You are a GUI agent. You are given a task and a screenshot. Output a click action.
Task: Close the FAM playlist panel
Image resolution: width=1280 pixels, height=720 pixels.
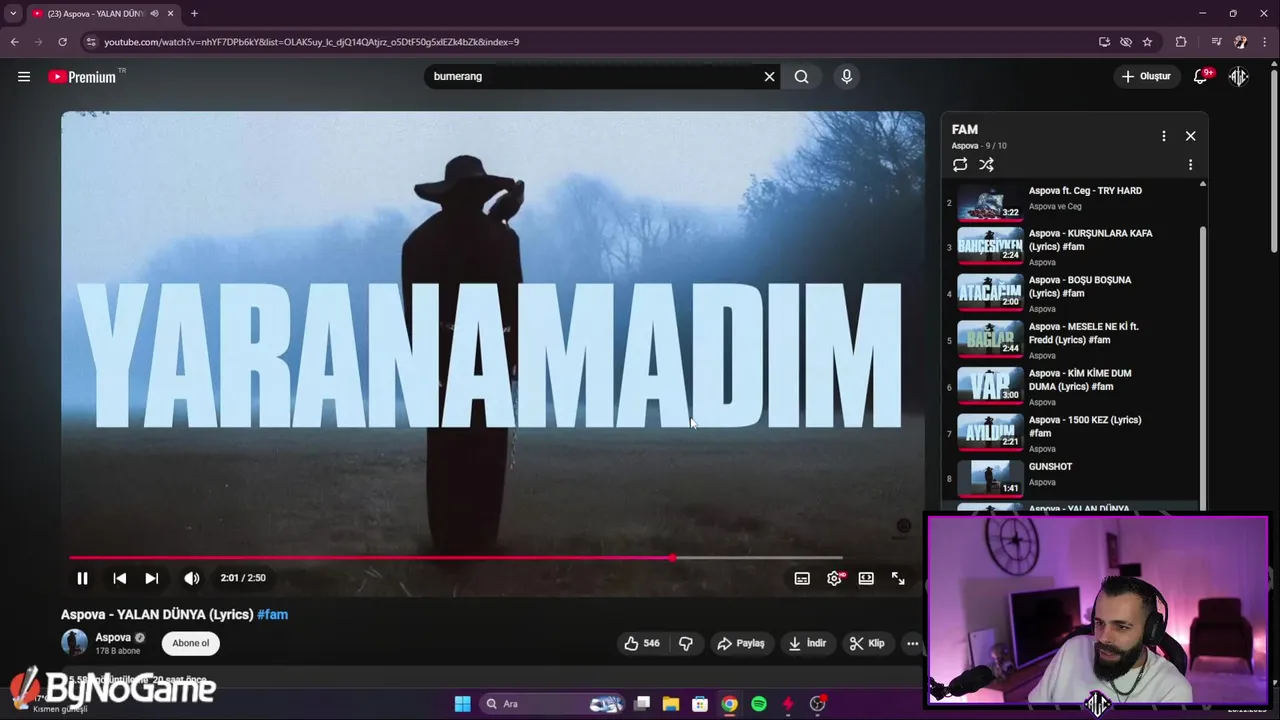[1190, 136]
